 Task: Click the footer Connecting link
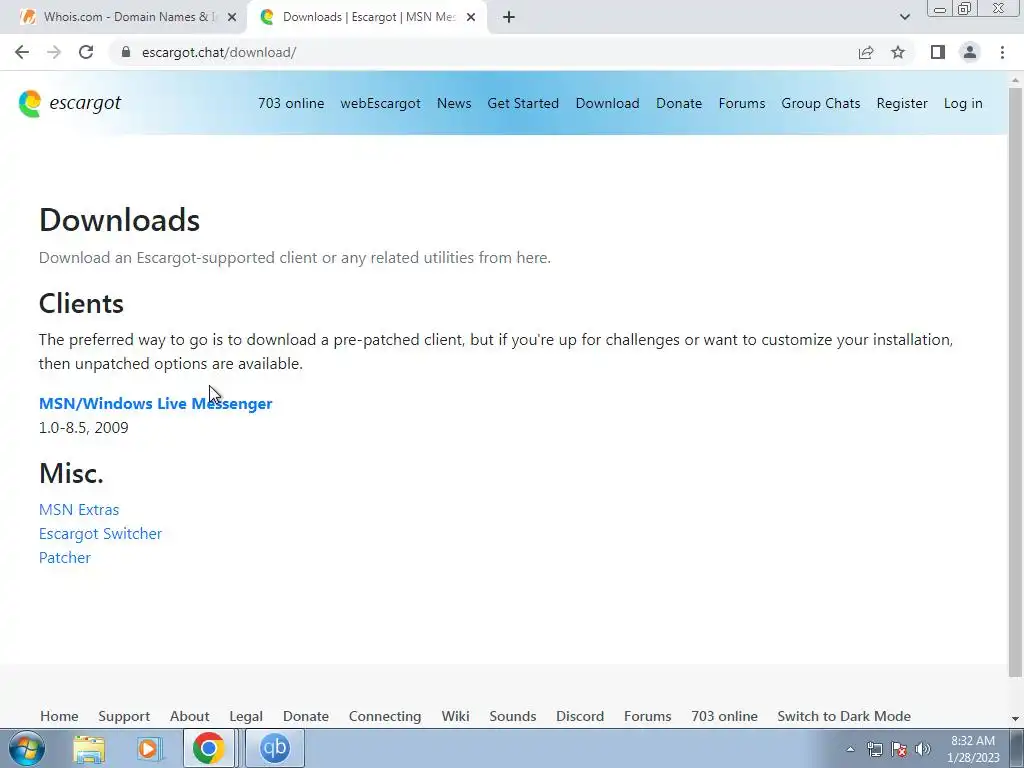(x=385, y=716)
